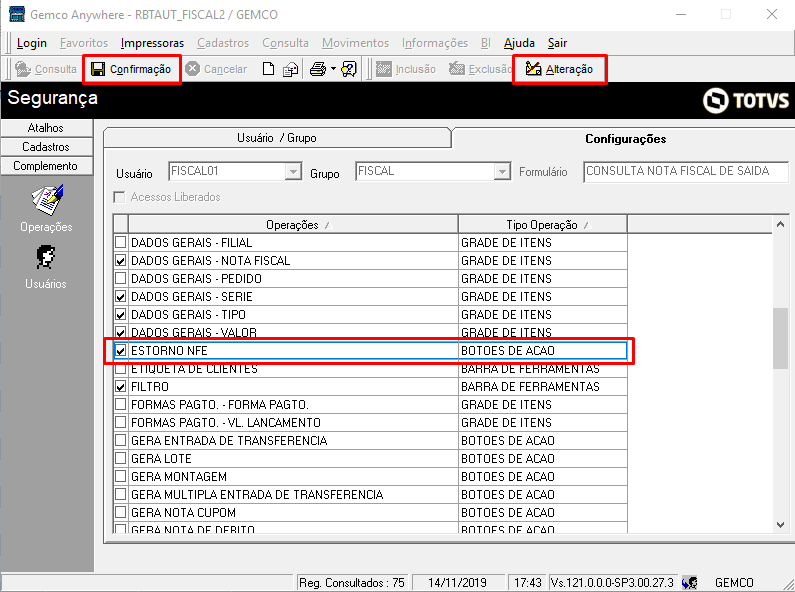Viewport: 795px width, 592px height.
Task: Expand the Usuário FISCAL01 dropdown
Action: pos(293,171)
